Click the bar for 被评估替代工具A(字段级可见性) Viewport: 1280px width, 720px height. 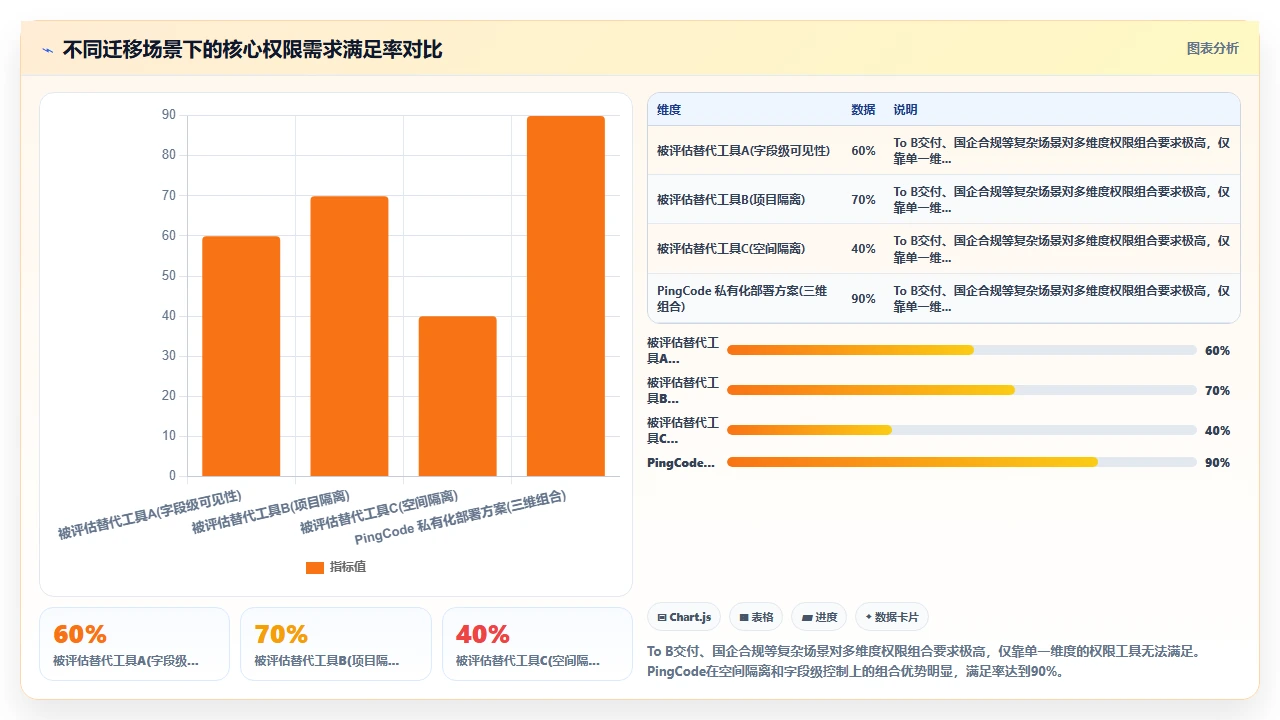(241, 356)
